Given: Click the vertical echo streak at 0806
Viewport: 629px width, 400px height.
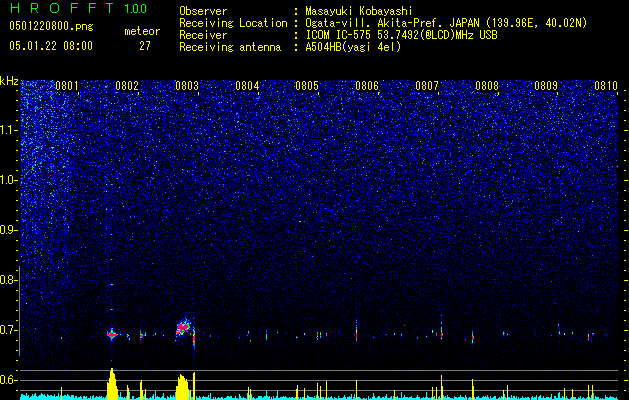Looking at the screenshot, I should (356, 331).
